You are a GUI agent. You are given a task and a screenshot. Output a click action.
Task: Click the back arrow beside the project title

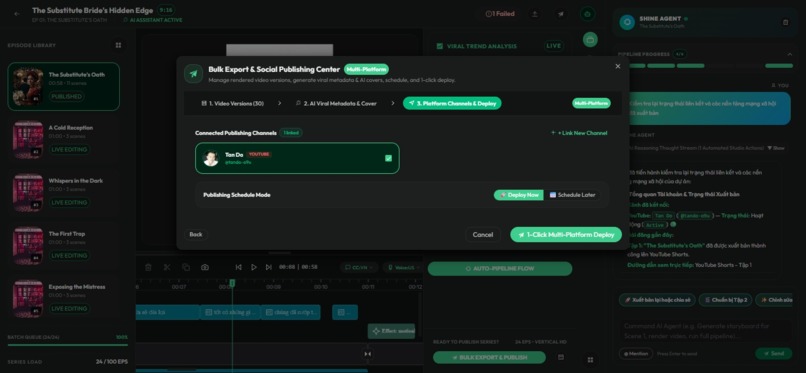(x=17, y=14)
